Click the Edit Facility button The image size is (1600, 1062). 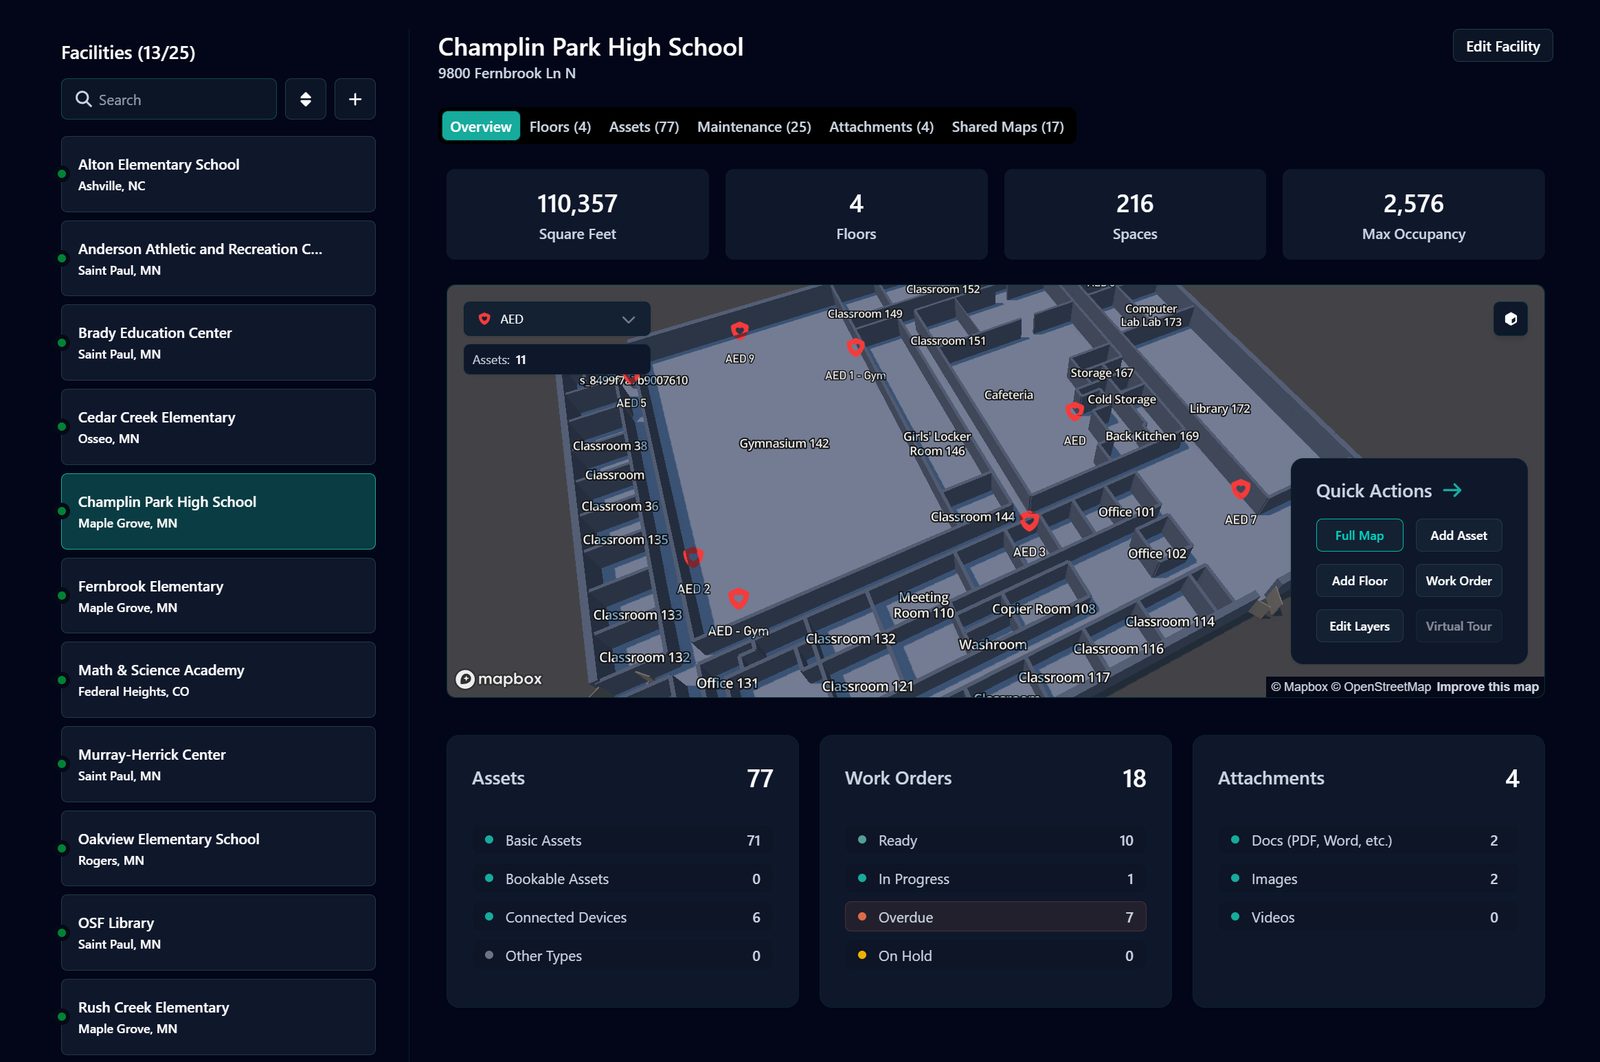coord(1502,46)
